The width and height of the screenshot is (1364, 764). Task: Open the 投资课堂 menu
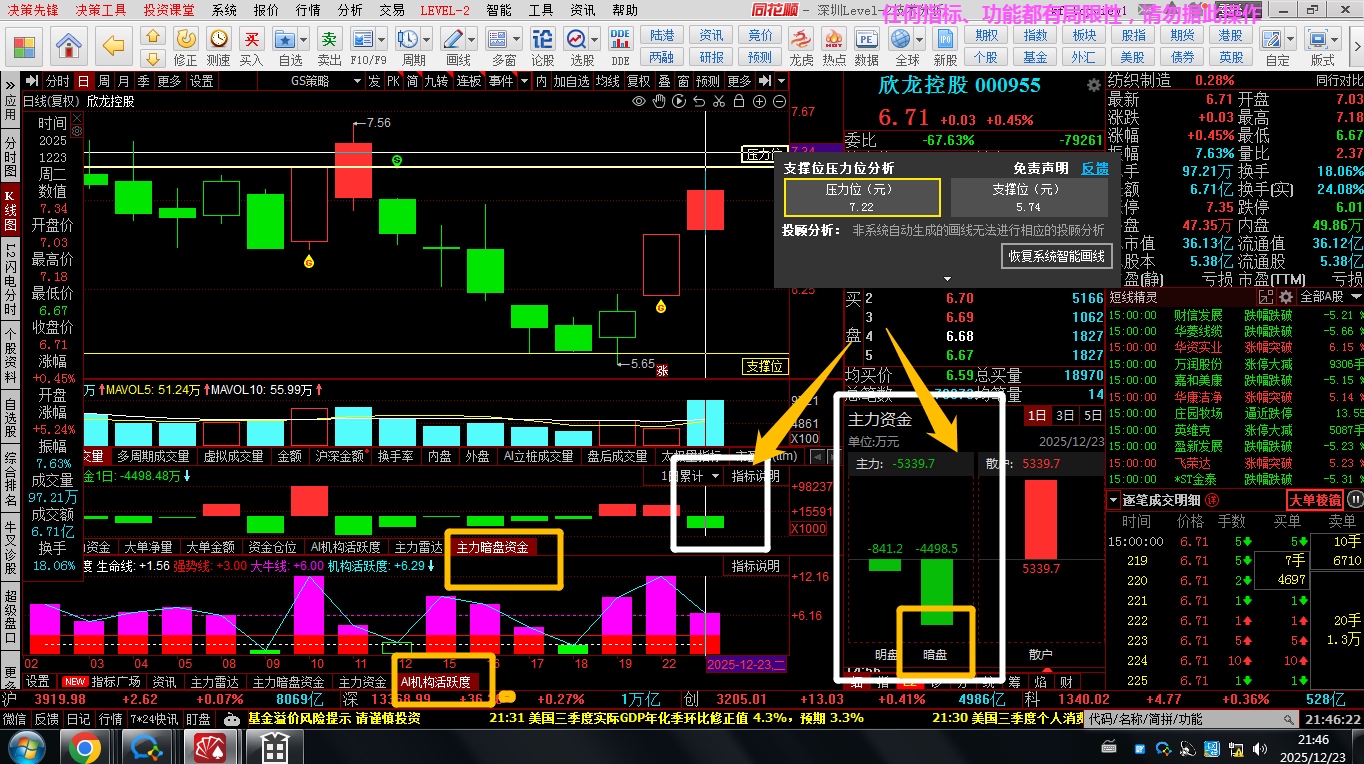168,10
